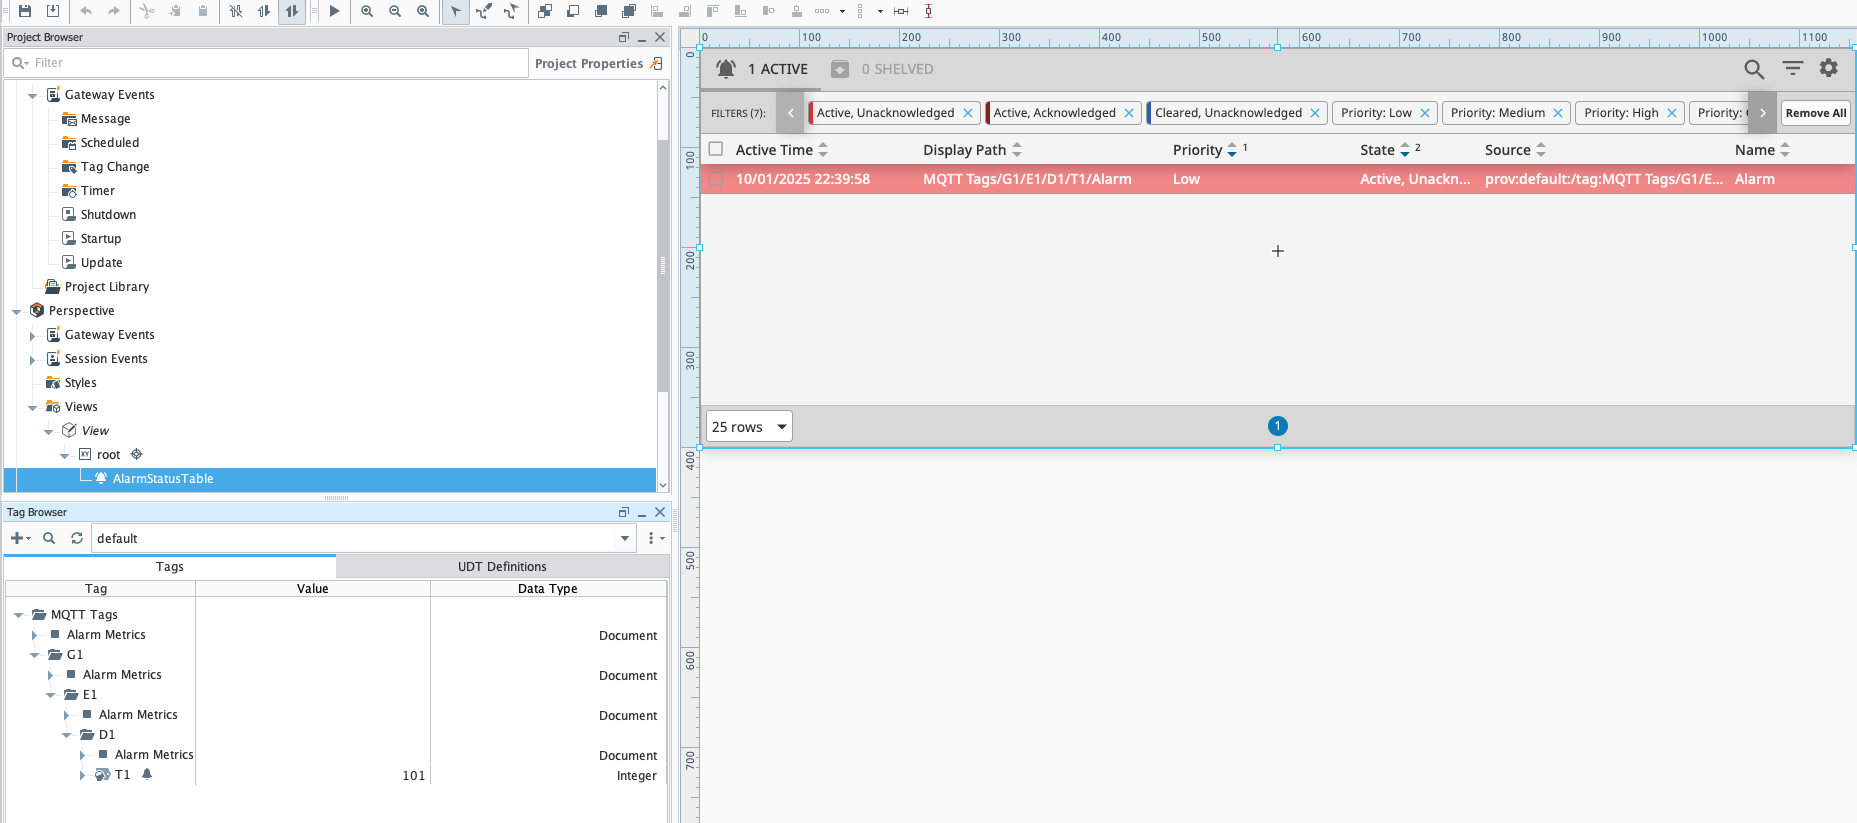This screenshot has height=823, width=1857.
Task: Open the alarm table filter settings icon
Action: click(1792, 69)
